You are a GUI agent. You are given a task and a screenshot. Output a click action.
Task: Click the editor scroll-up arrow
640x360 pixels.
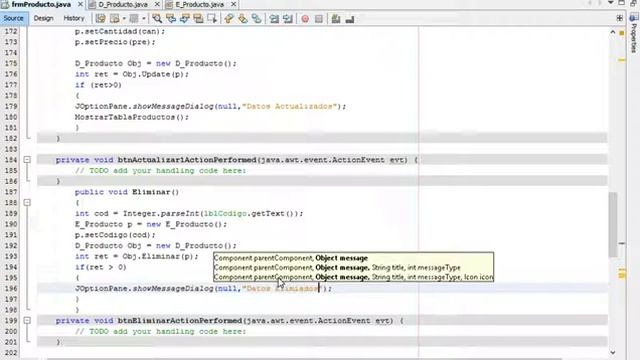pos(613,32)
